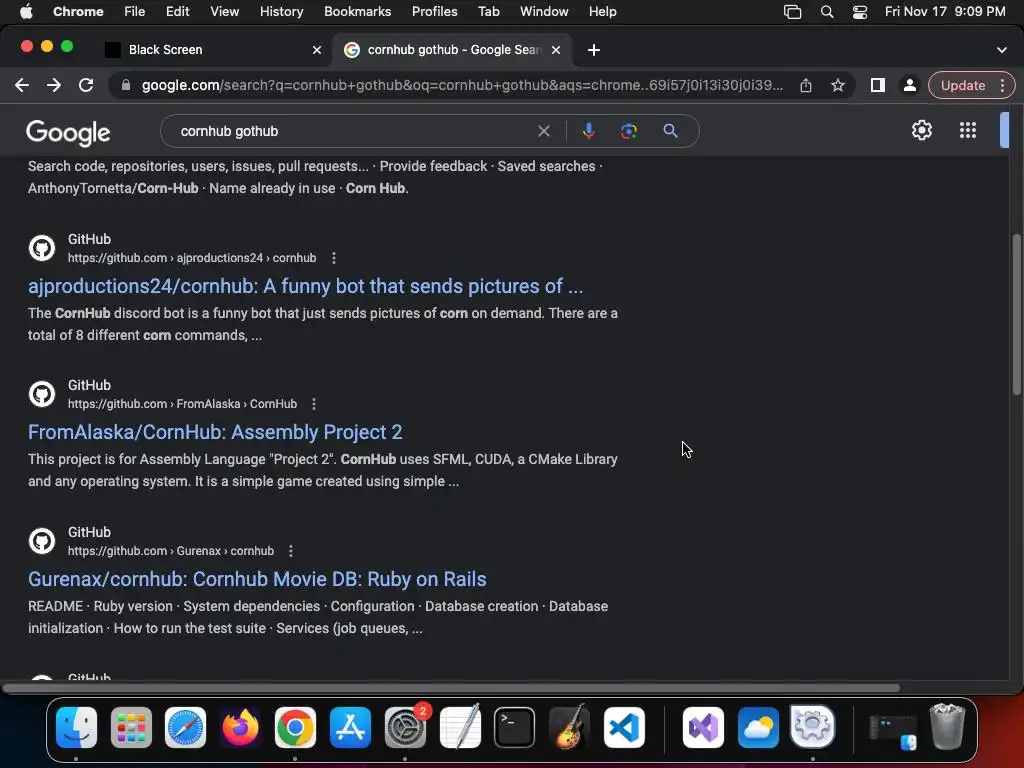
Task: Launch Firefox from the Dock
Action: click(x=240, y=727)
